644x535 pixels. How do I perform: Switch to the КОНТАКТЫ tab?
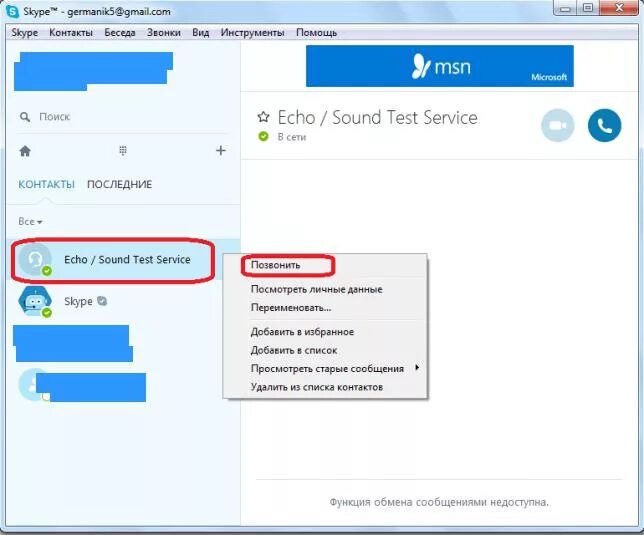[x=46, y=184]
